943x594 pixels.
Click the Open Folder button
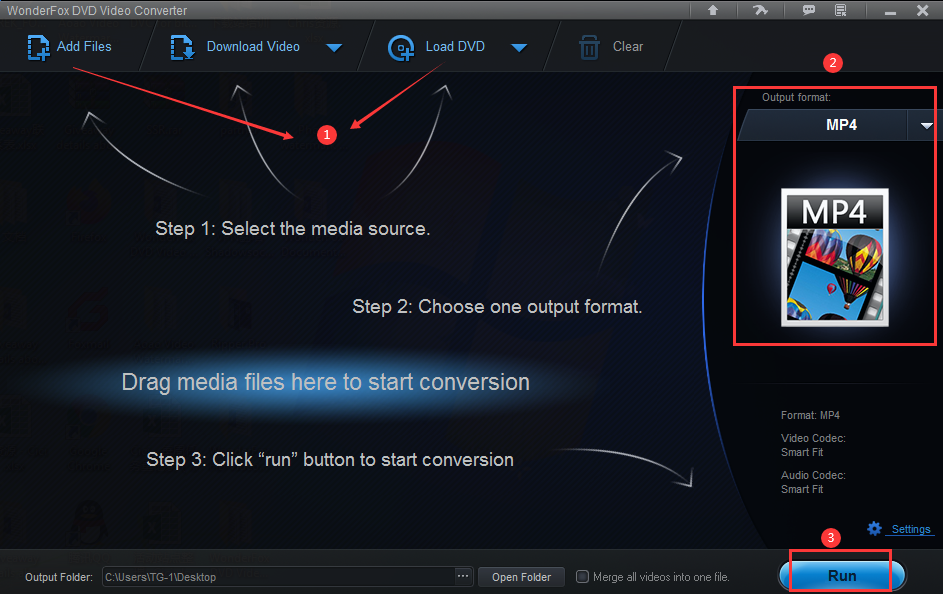click(521, 577)
